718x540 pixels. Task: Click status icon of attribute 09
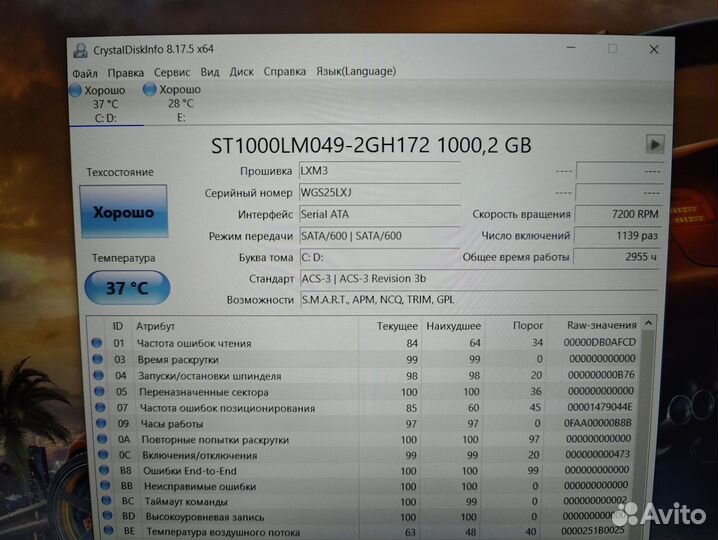click(x=101, y=424)
